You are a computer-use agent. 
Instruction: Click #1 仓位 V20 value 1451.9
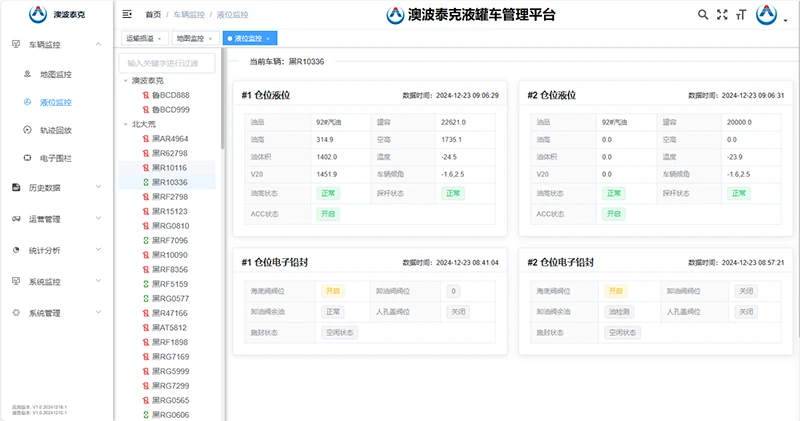click(x=327, y=175)
